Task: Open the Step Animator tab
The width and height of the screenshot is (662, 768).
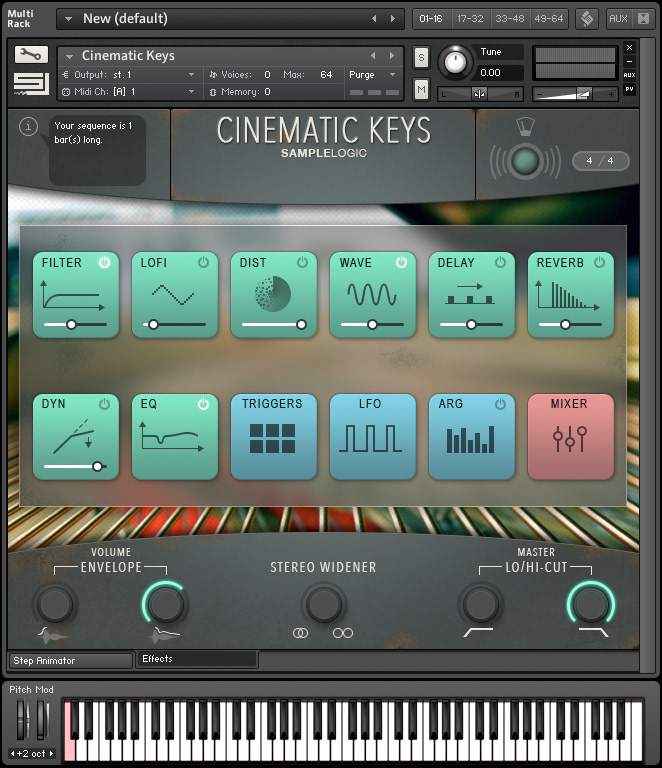Action: (x=71, y=661)
